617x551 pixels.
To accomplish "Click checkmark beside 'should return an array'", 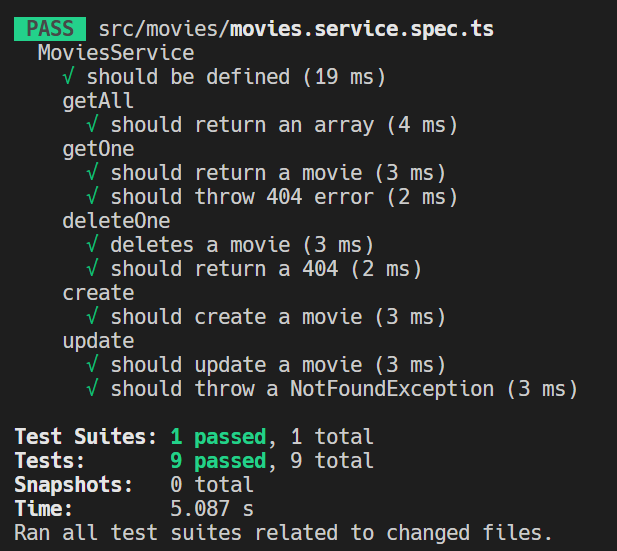I will (92, 124).
